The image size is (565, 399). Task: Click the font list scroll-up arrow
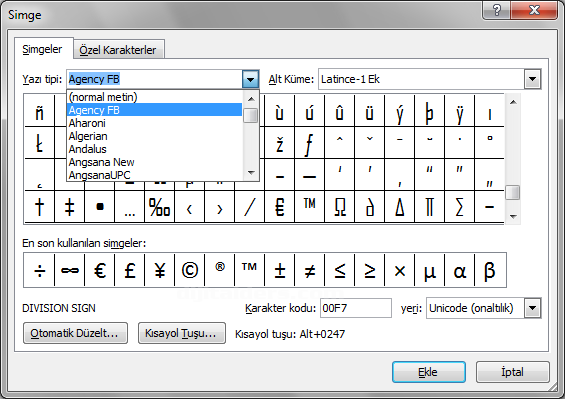click(251, 99)
